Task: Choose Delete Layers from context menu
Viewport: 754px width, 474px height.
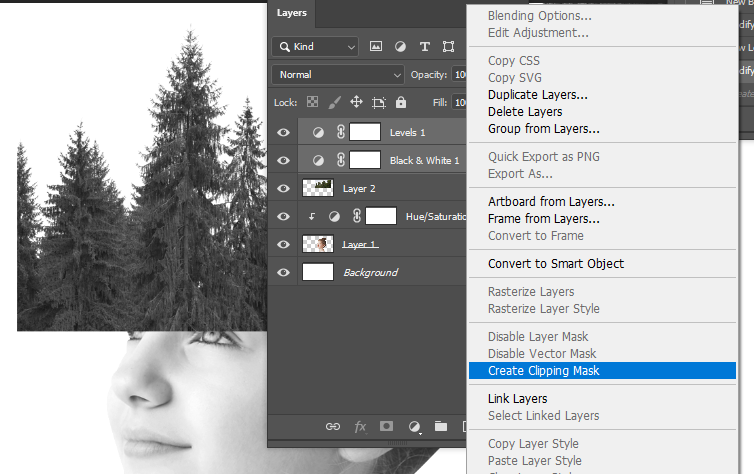Action: click(525, 112)
